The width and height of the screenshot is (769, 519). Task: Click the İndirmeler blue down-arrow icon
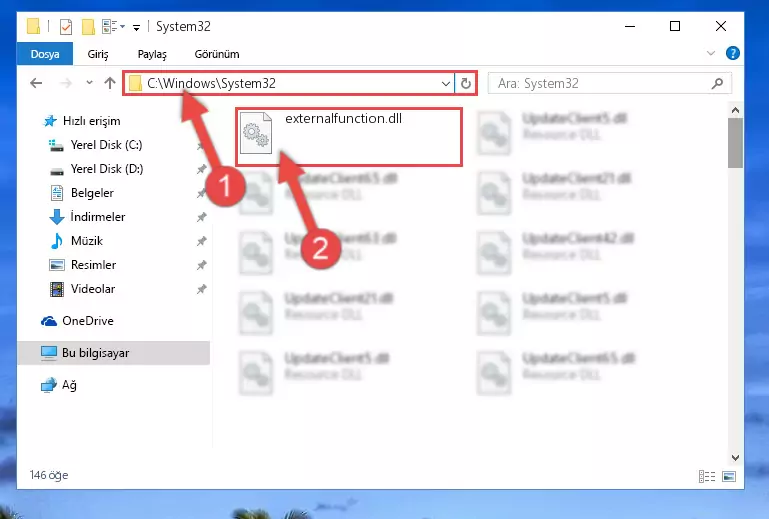57,217
